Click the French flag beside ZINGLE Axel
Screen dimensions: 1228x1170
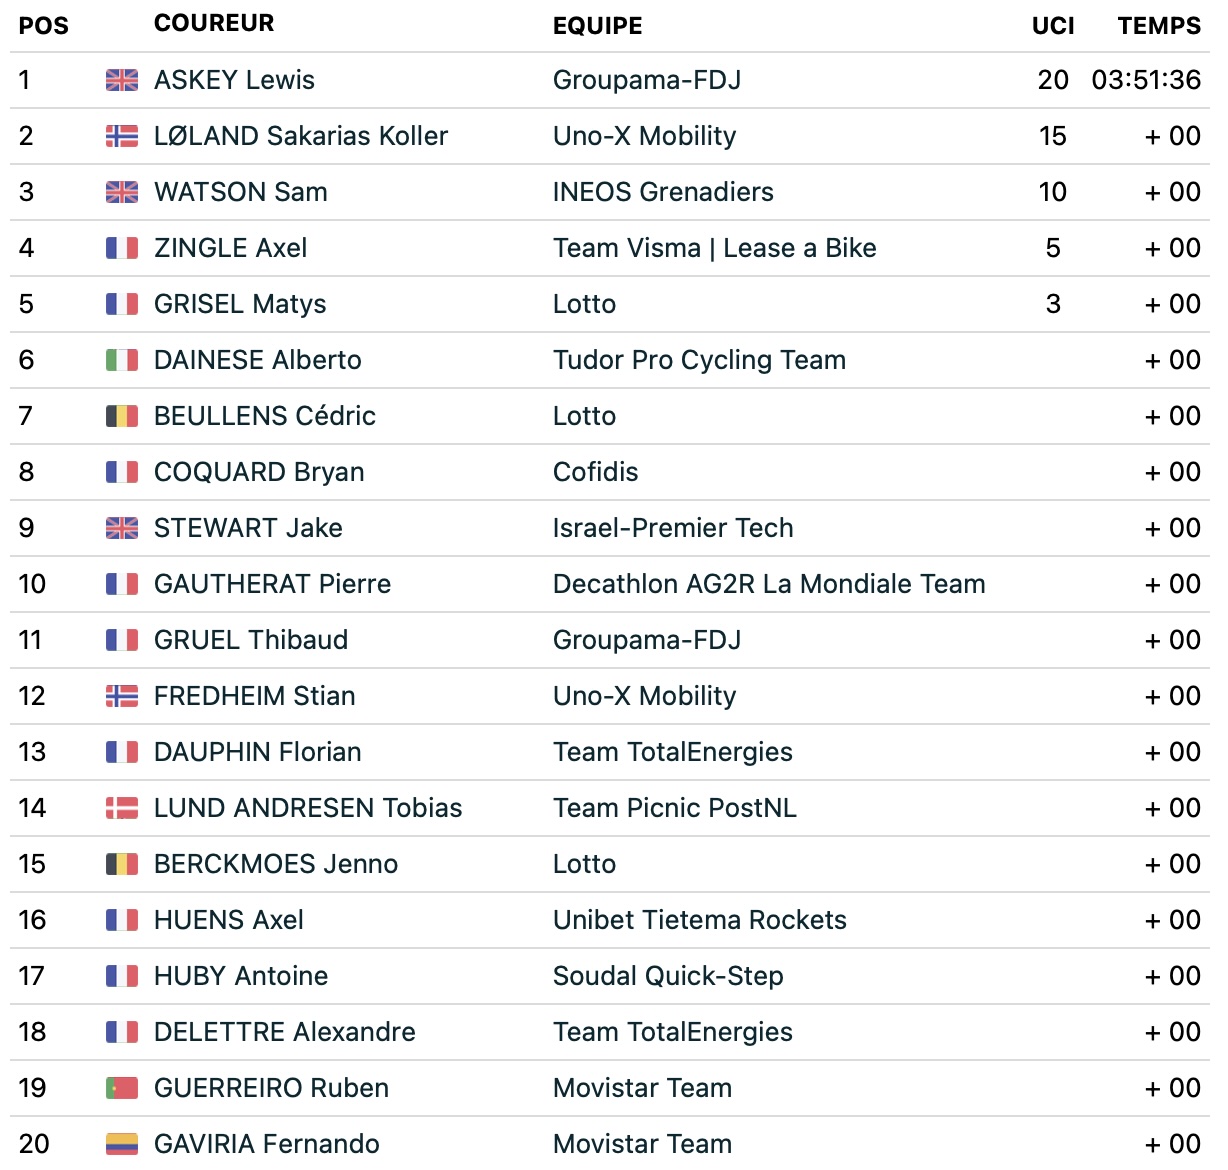coord(122,248)
